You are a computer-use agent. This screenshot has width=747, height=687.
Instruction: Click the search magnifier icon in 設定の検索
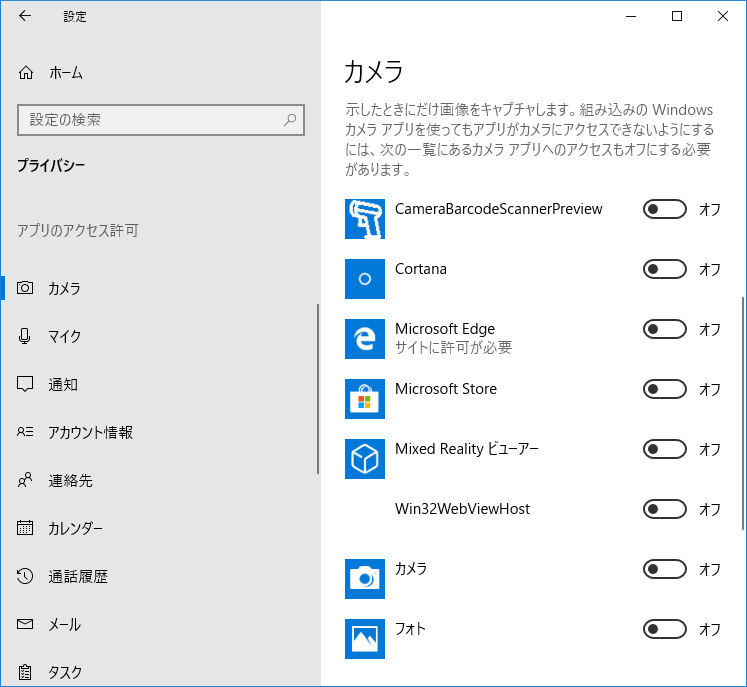[x=290, y=120]
